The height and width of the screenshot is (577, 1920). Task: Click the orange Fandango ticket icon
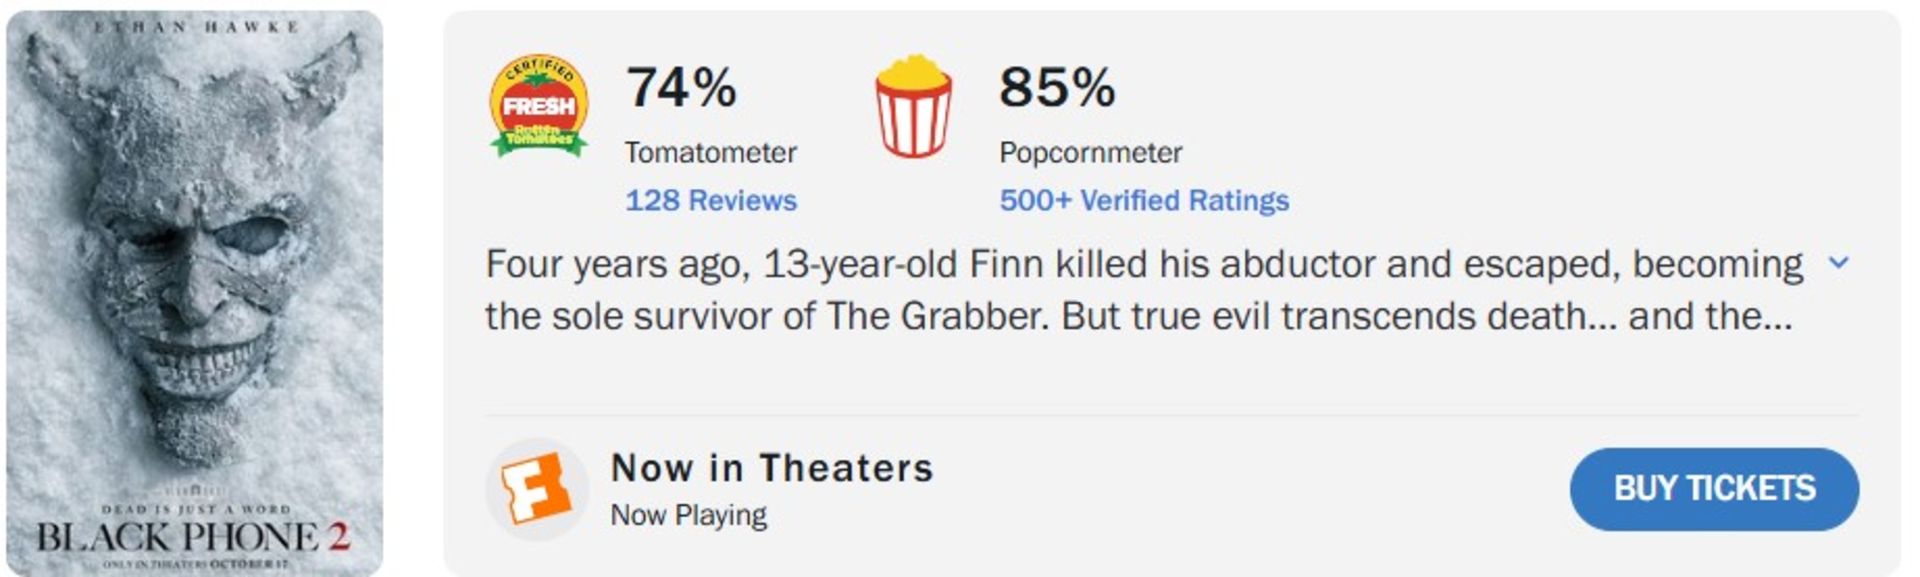(536, 488)
